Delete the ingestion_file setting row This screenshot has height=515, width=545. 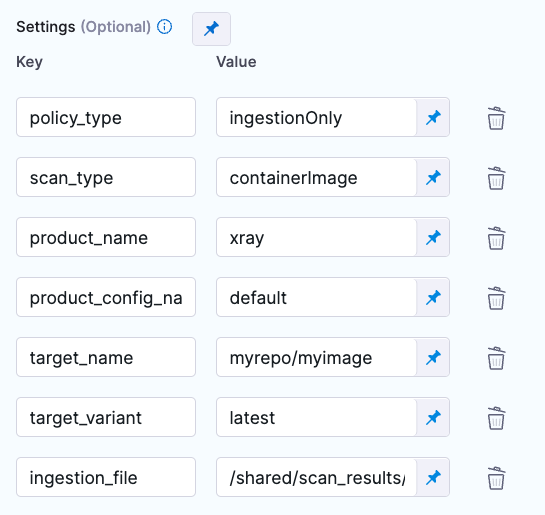pos(496,478)
